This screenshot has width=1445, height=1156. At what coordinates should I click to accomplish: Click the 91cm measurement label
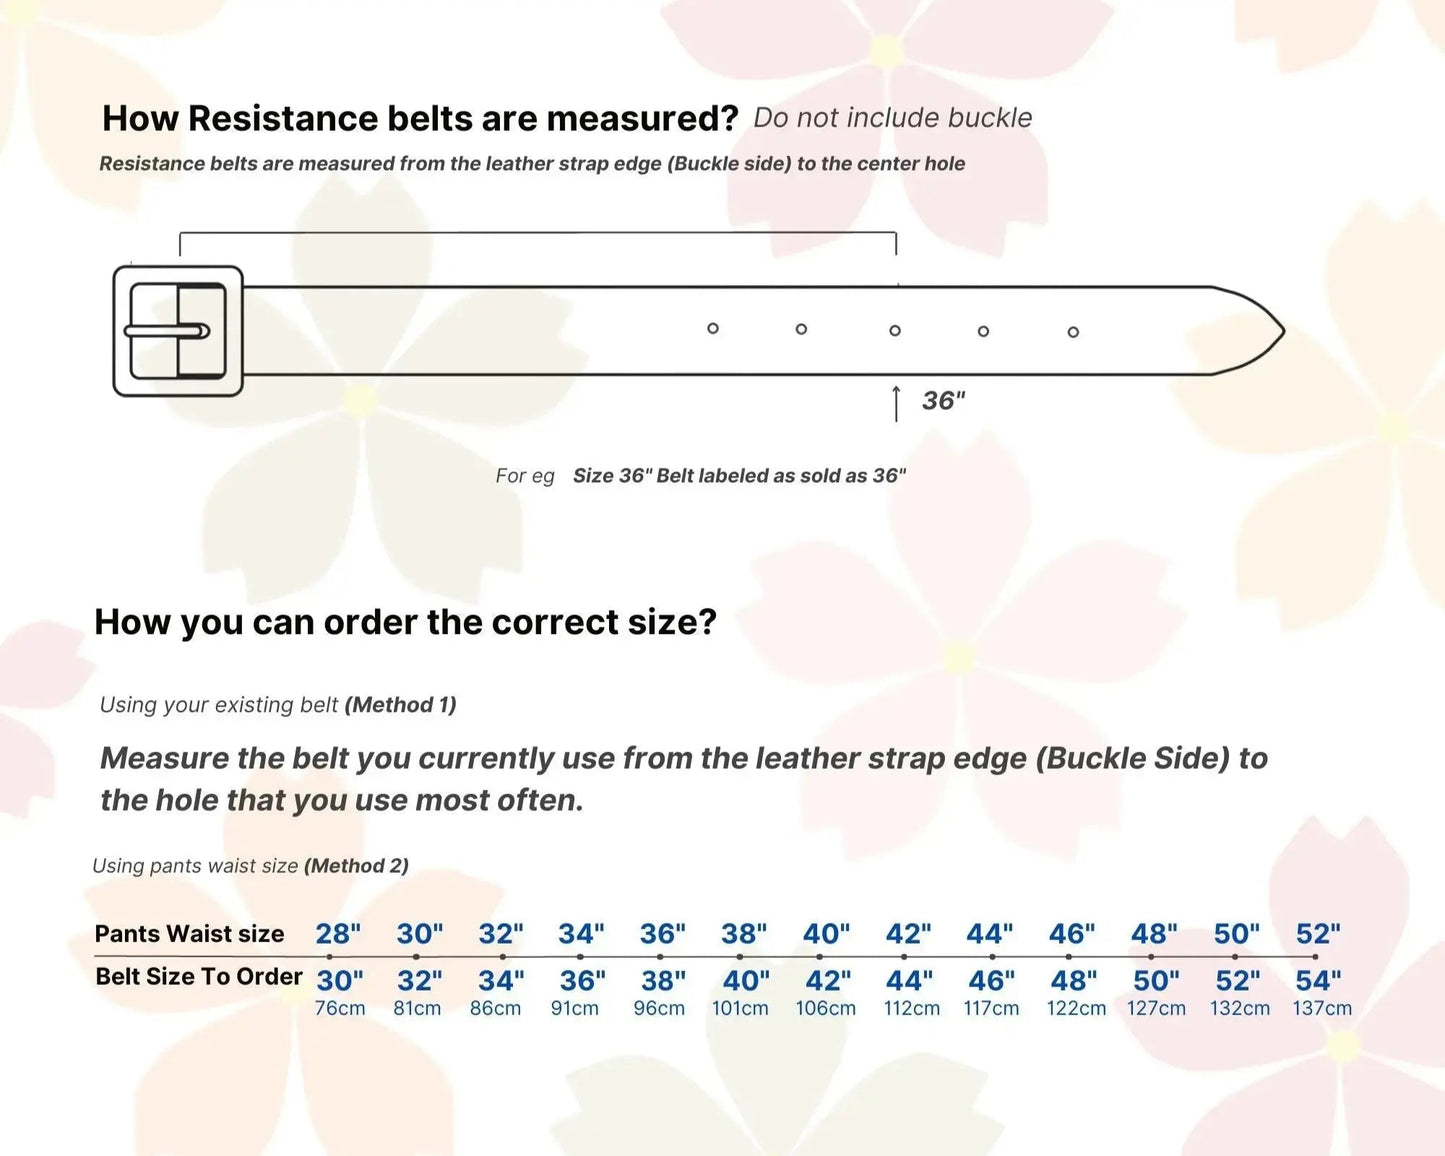[x=575, y=1008]
